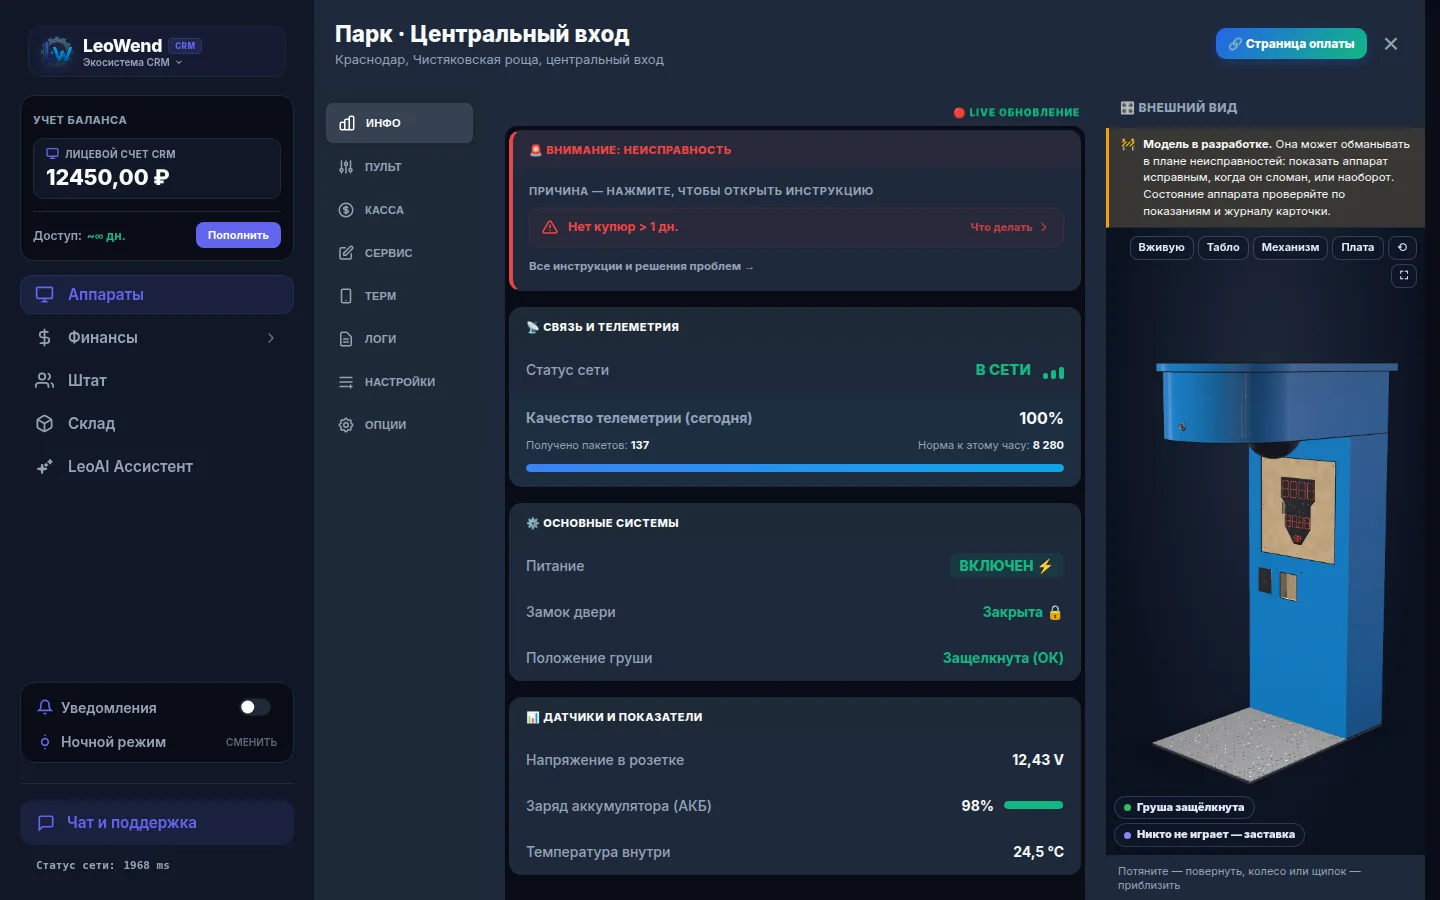Open the КАССА tab
1440x900 pixels.
click(399, 210)
